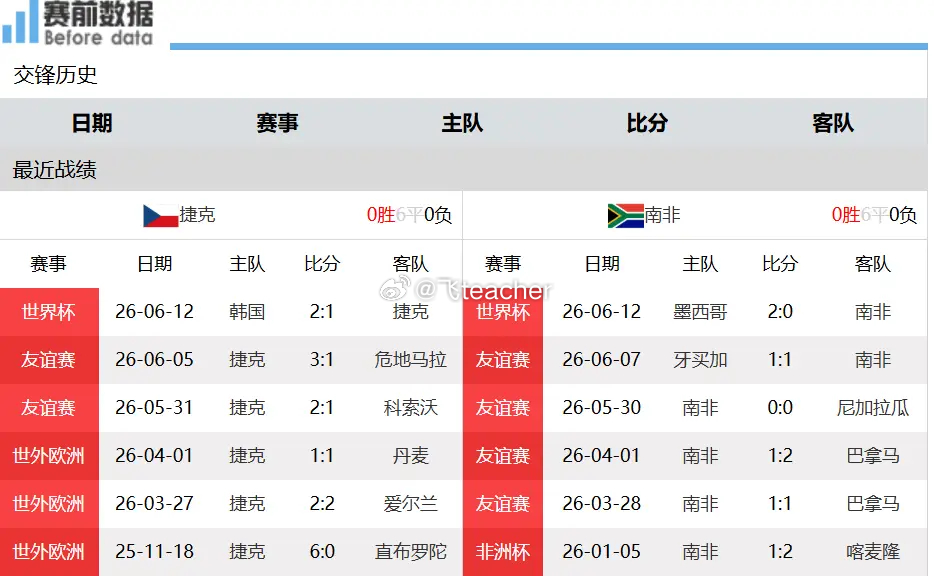
Task: Click the 1:1 score against 丹麦
Action: click(322, 456)
